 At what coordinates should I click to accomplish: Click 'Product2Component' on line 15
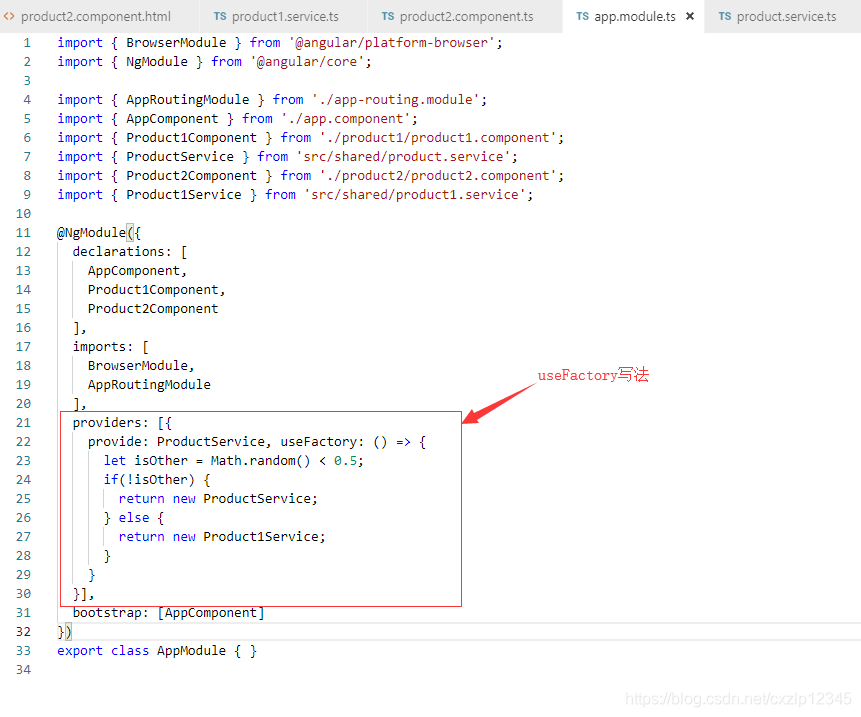(x=153, y=309)
